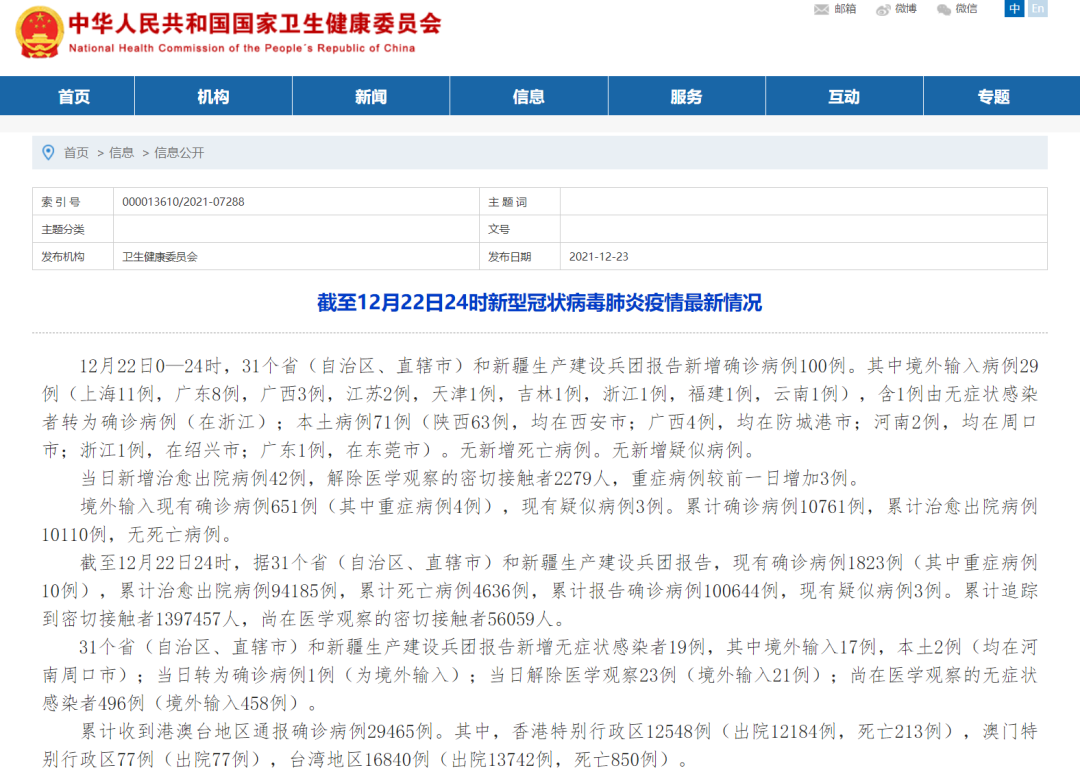Open the 服务 navigation menu

pos(686,97)
